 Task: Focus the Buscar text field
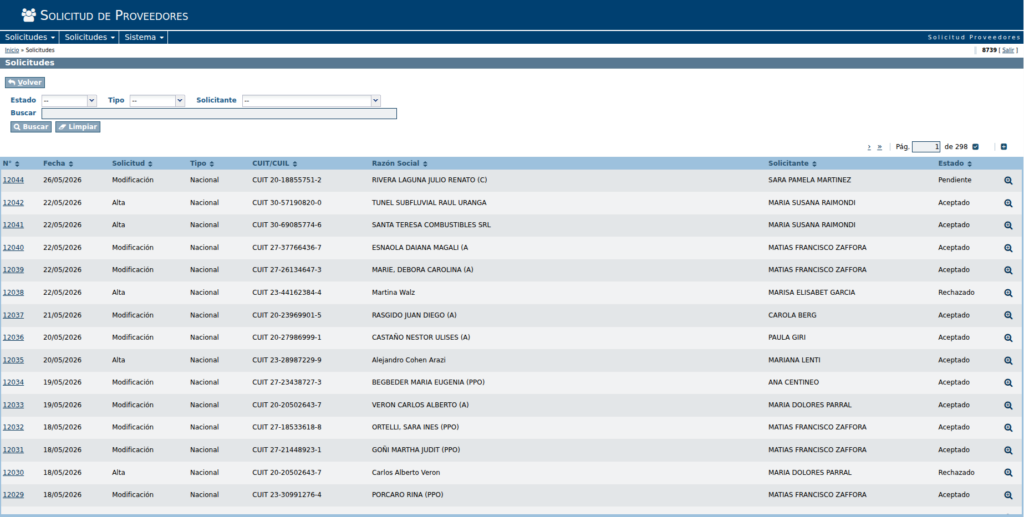coord(219,114)
